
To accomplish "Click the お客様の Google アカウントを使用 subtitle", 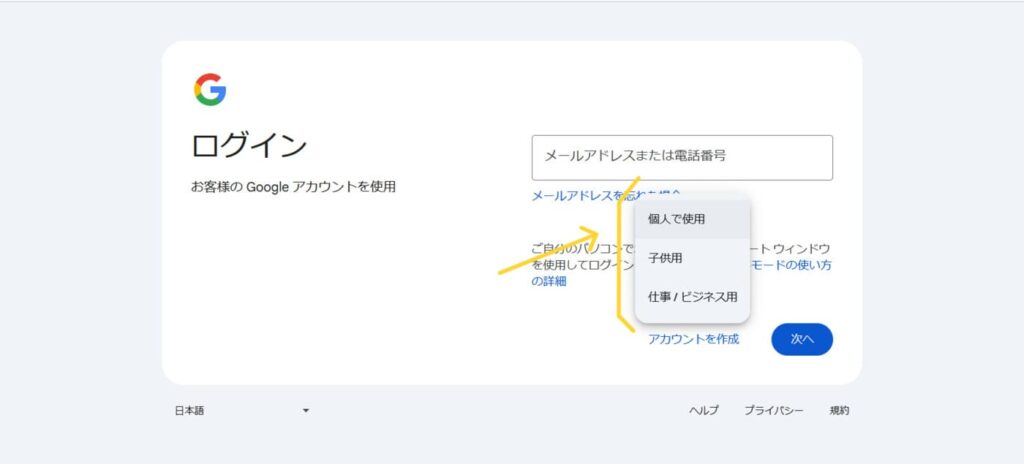I will coord(293,187).
